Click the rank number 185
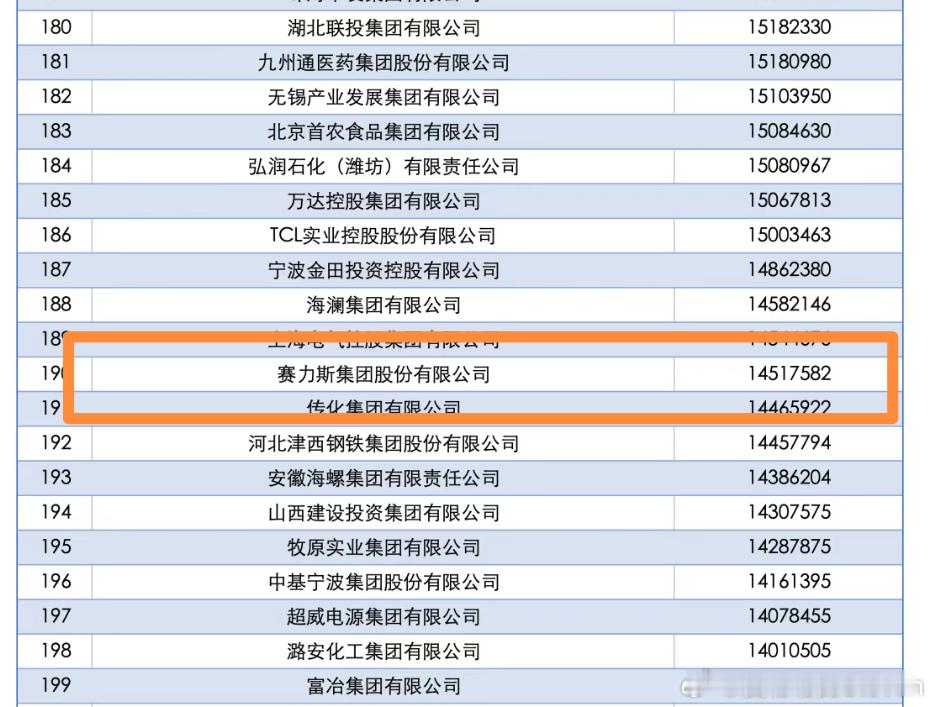 57,200
